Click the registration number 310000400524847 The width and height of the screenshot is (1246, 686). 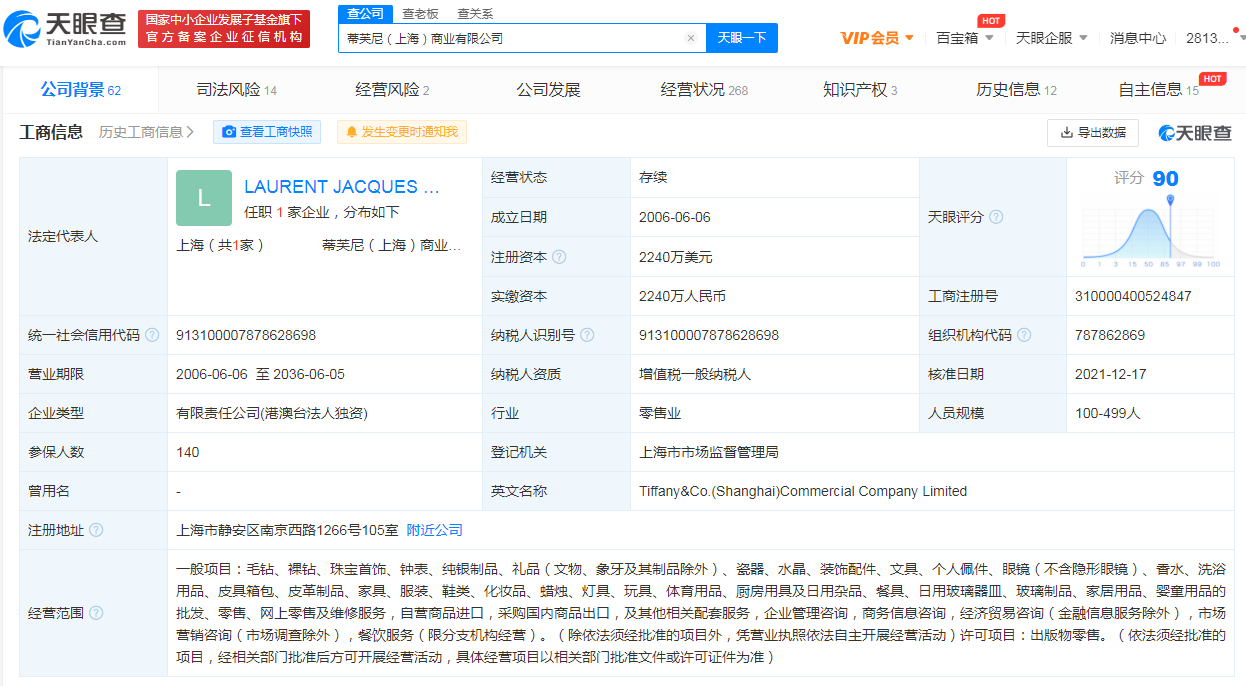point(1135,296)
